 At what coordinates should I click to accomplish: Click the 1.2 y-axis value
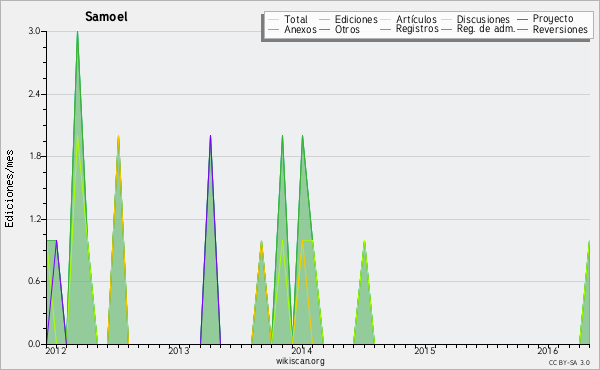(x=34, y=219)
